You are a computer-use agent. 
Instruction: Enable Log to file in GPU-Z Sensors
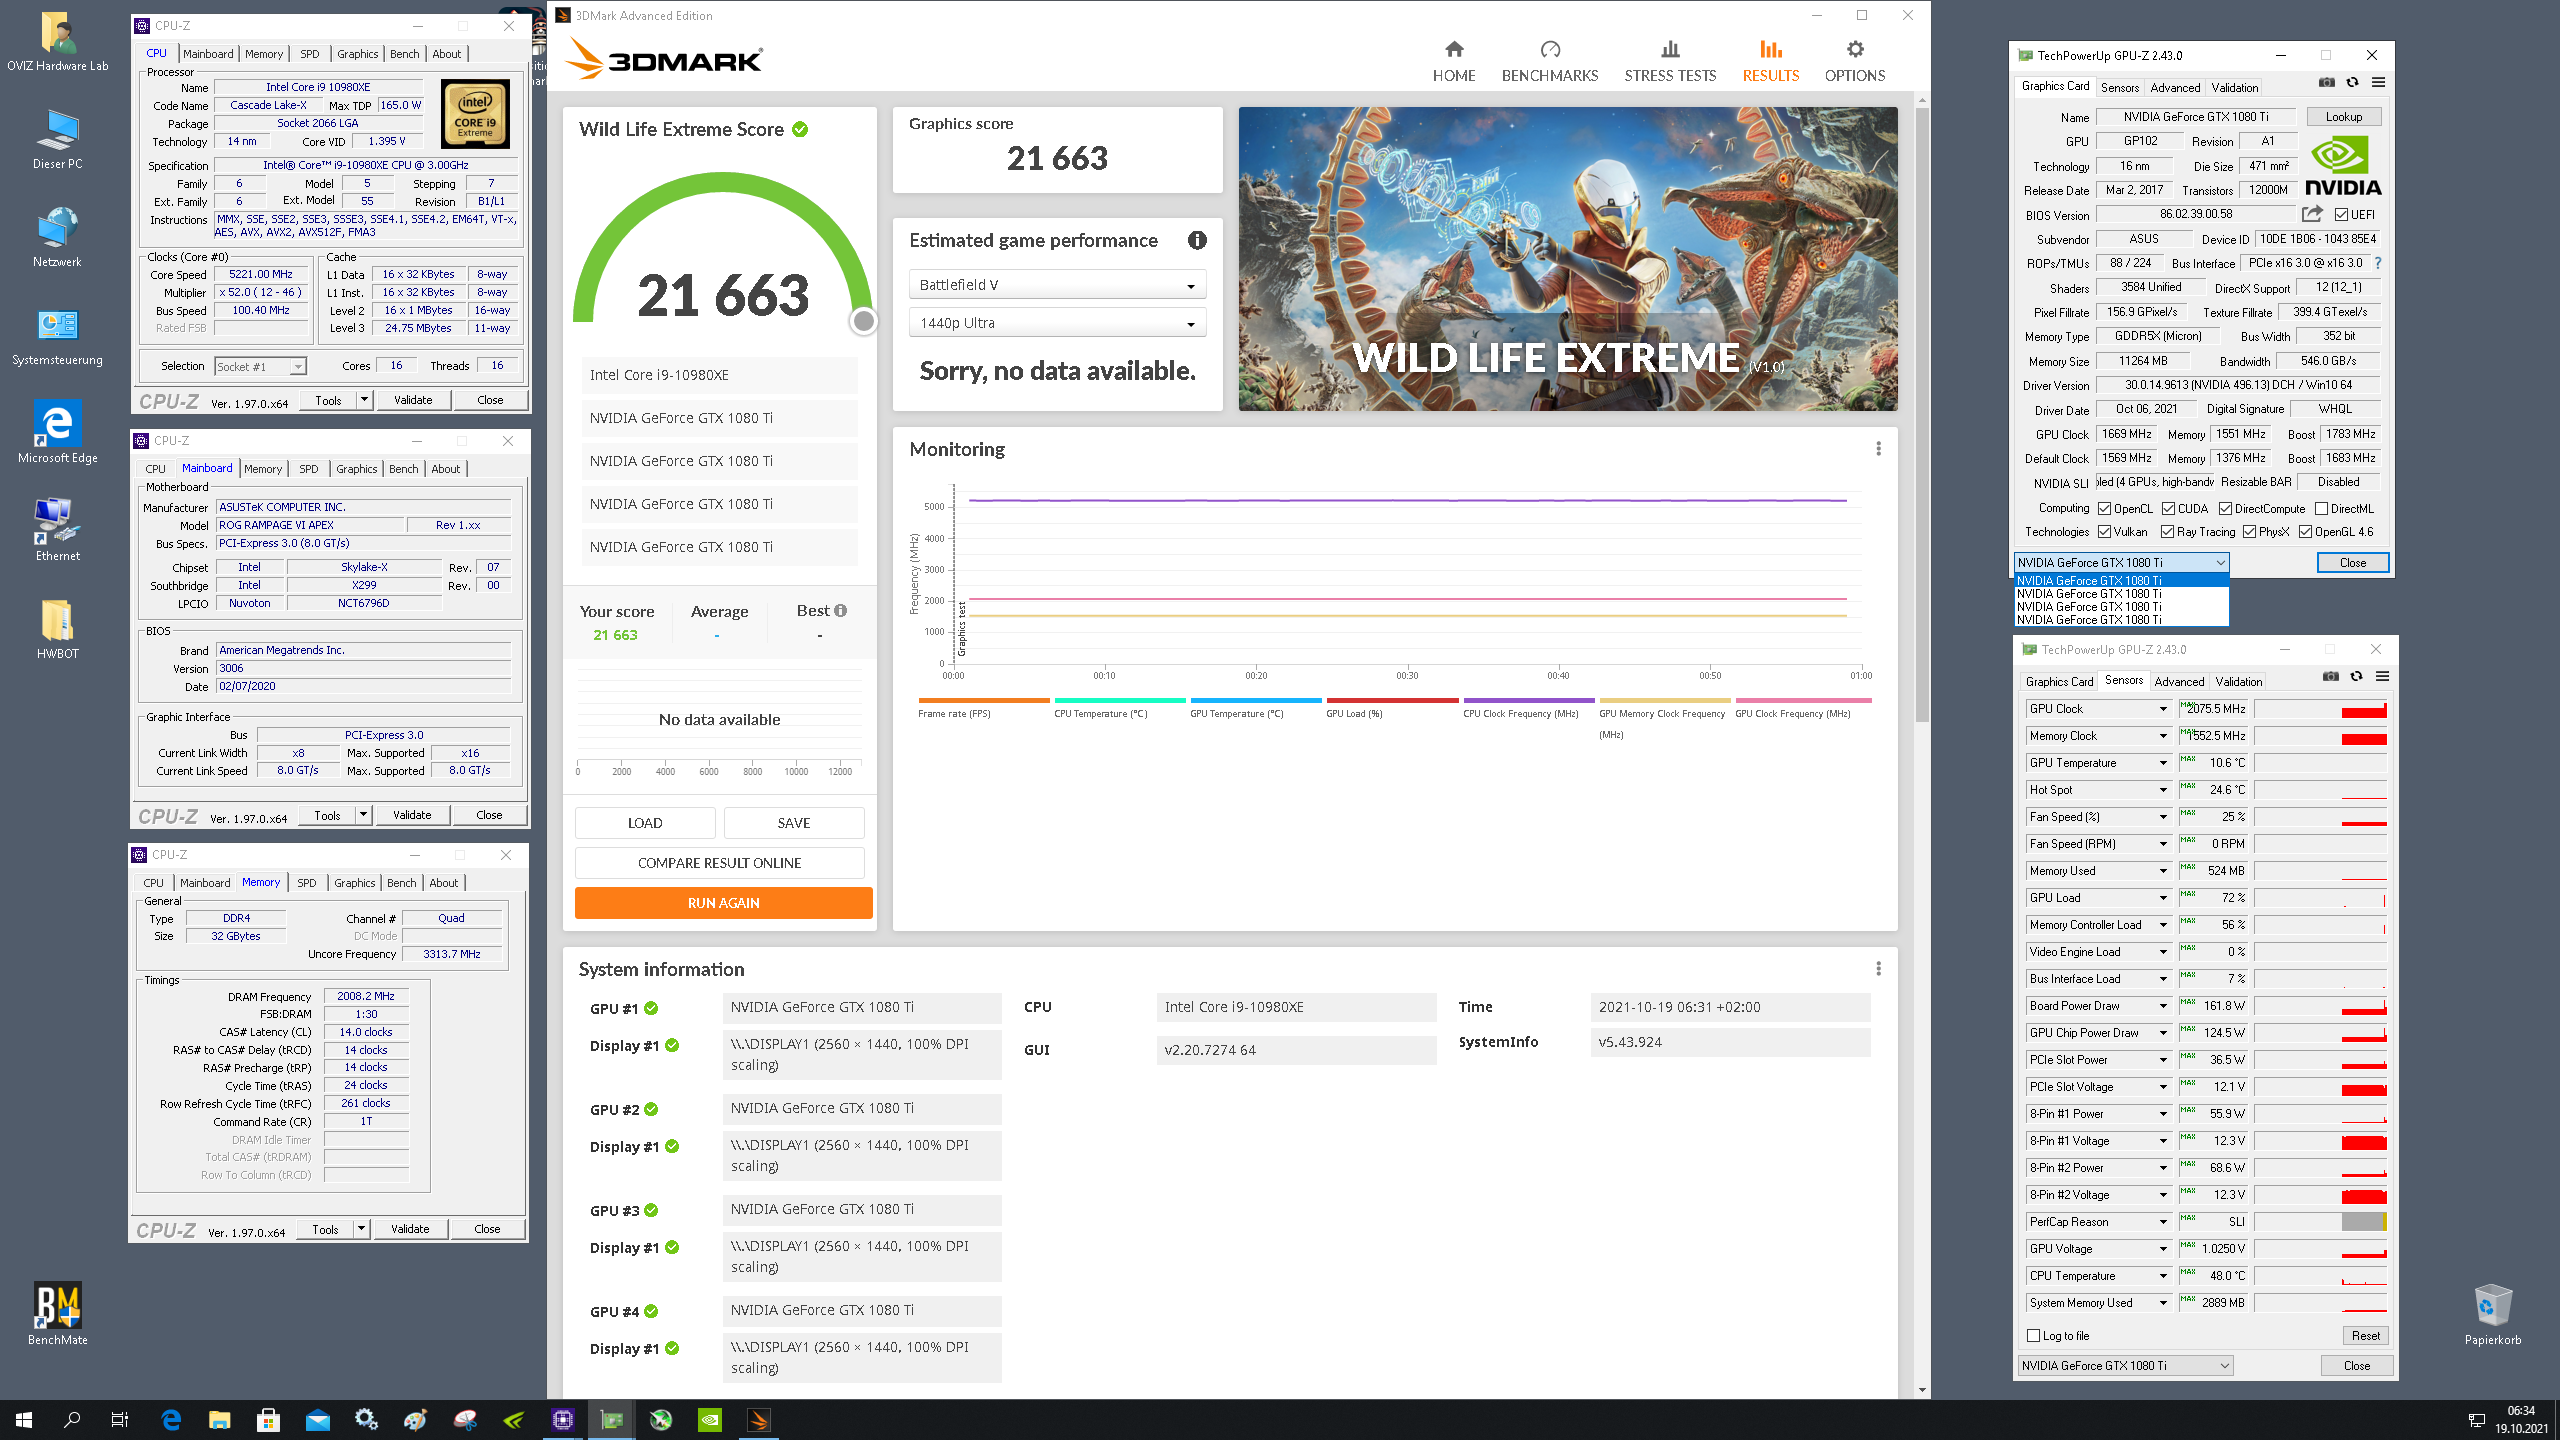click(2033, 1336)
